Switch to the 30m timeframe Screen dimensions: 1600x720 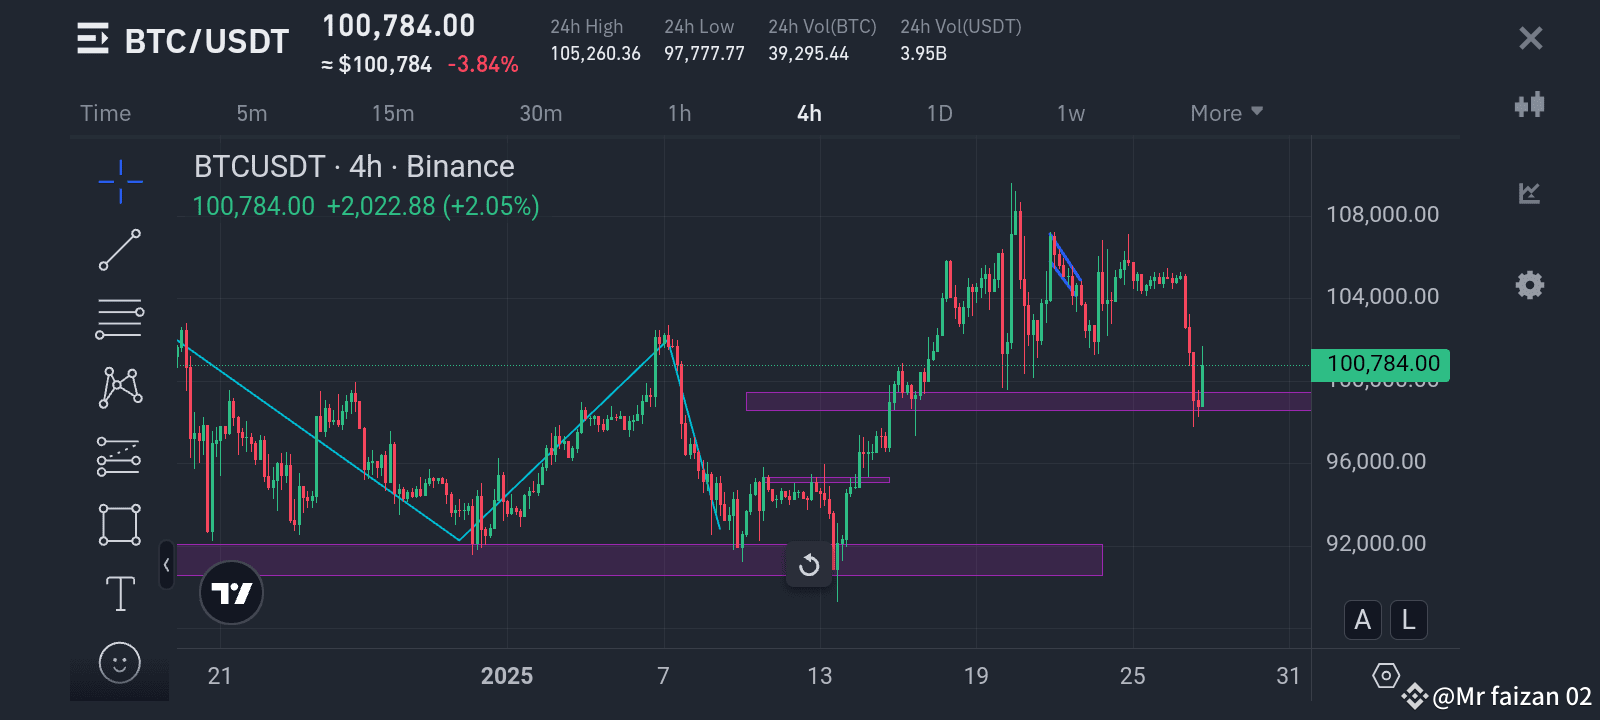click(541, 113)
